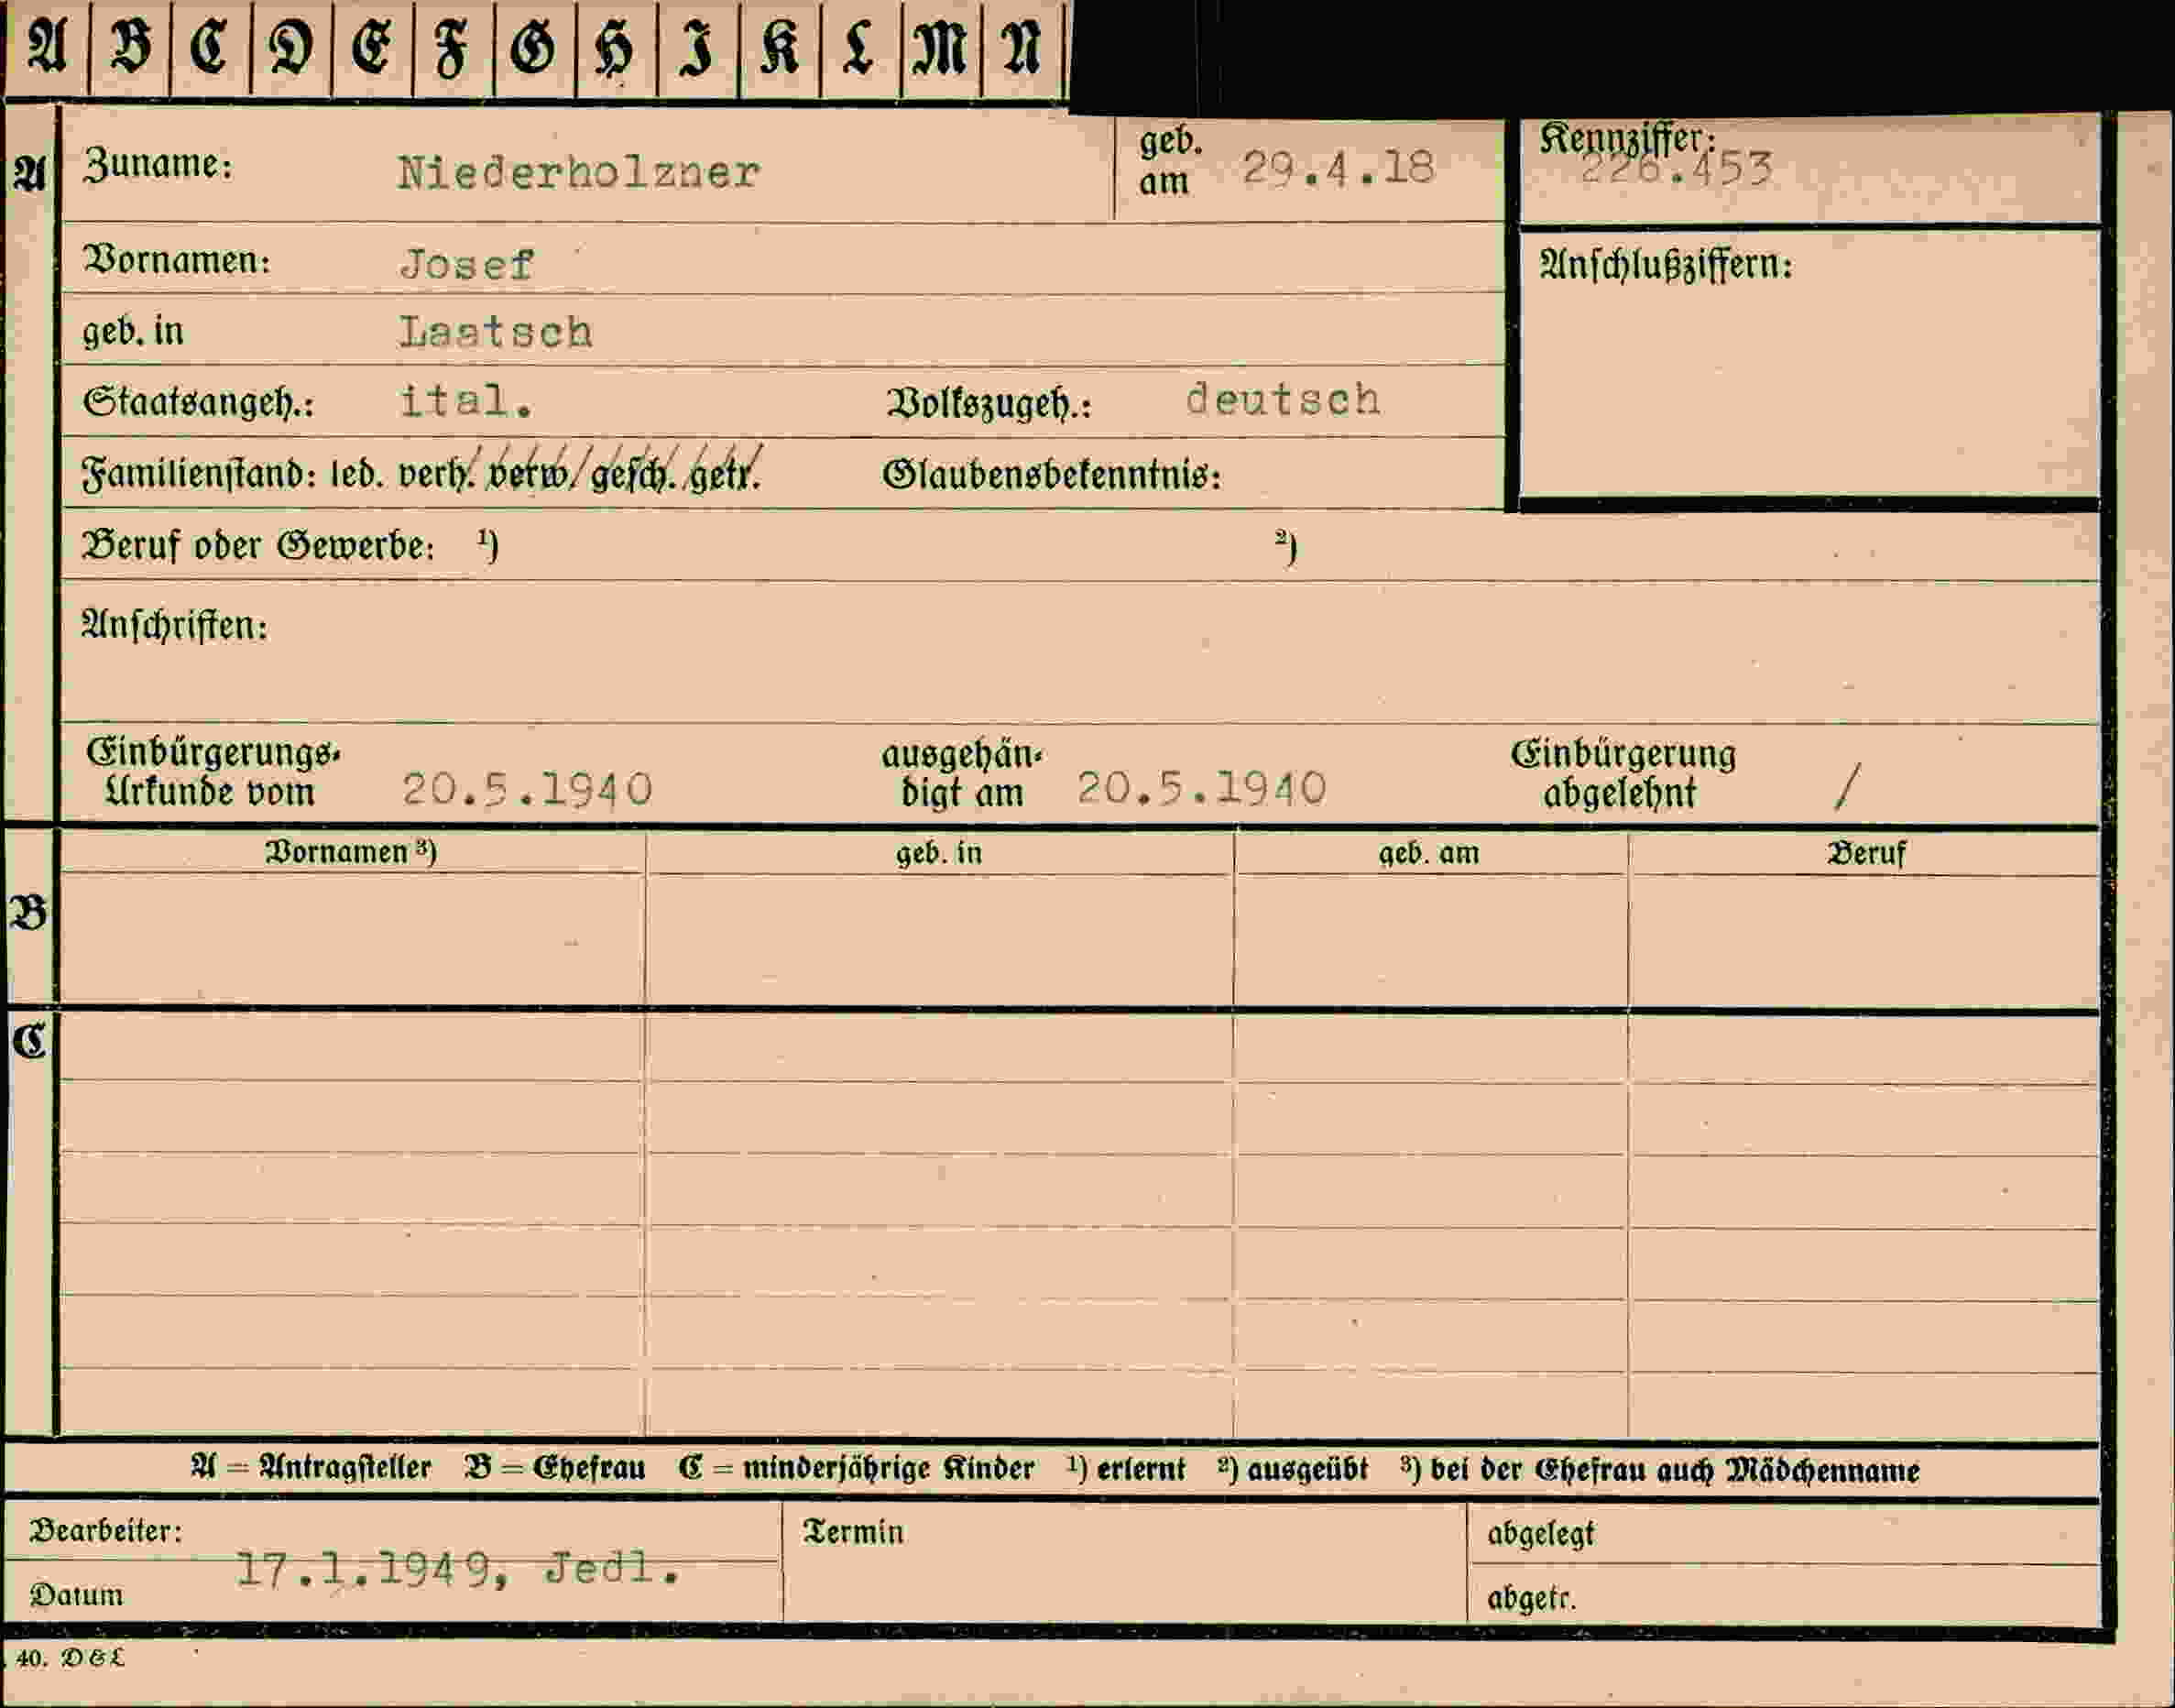The width and height of the screenshot is (2175, 1708).
Task: Select the index tab letter N
Action: click(x=1023, y=48)
